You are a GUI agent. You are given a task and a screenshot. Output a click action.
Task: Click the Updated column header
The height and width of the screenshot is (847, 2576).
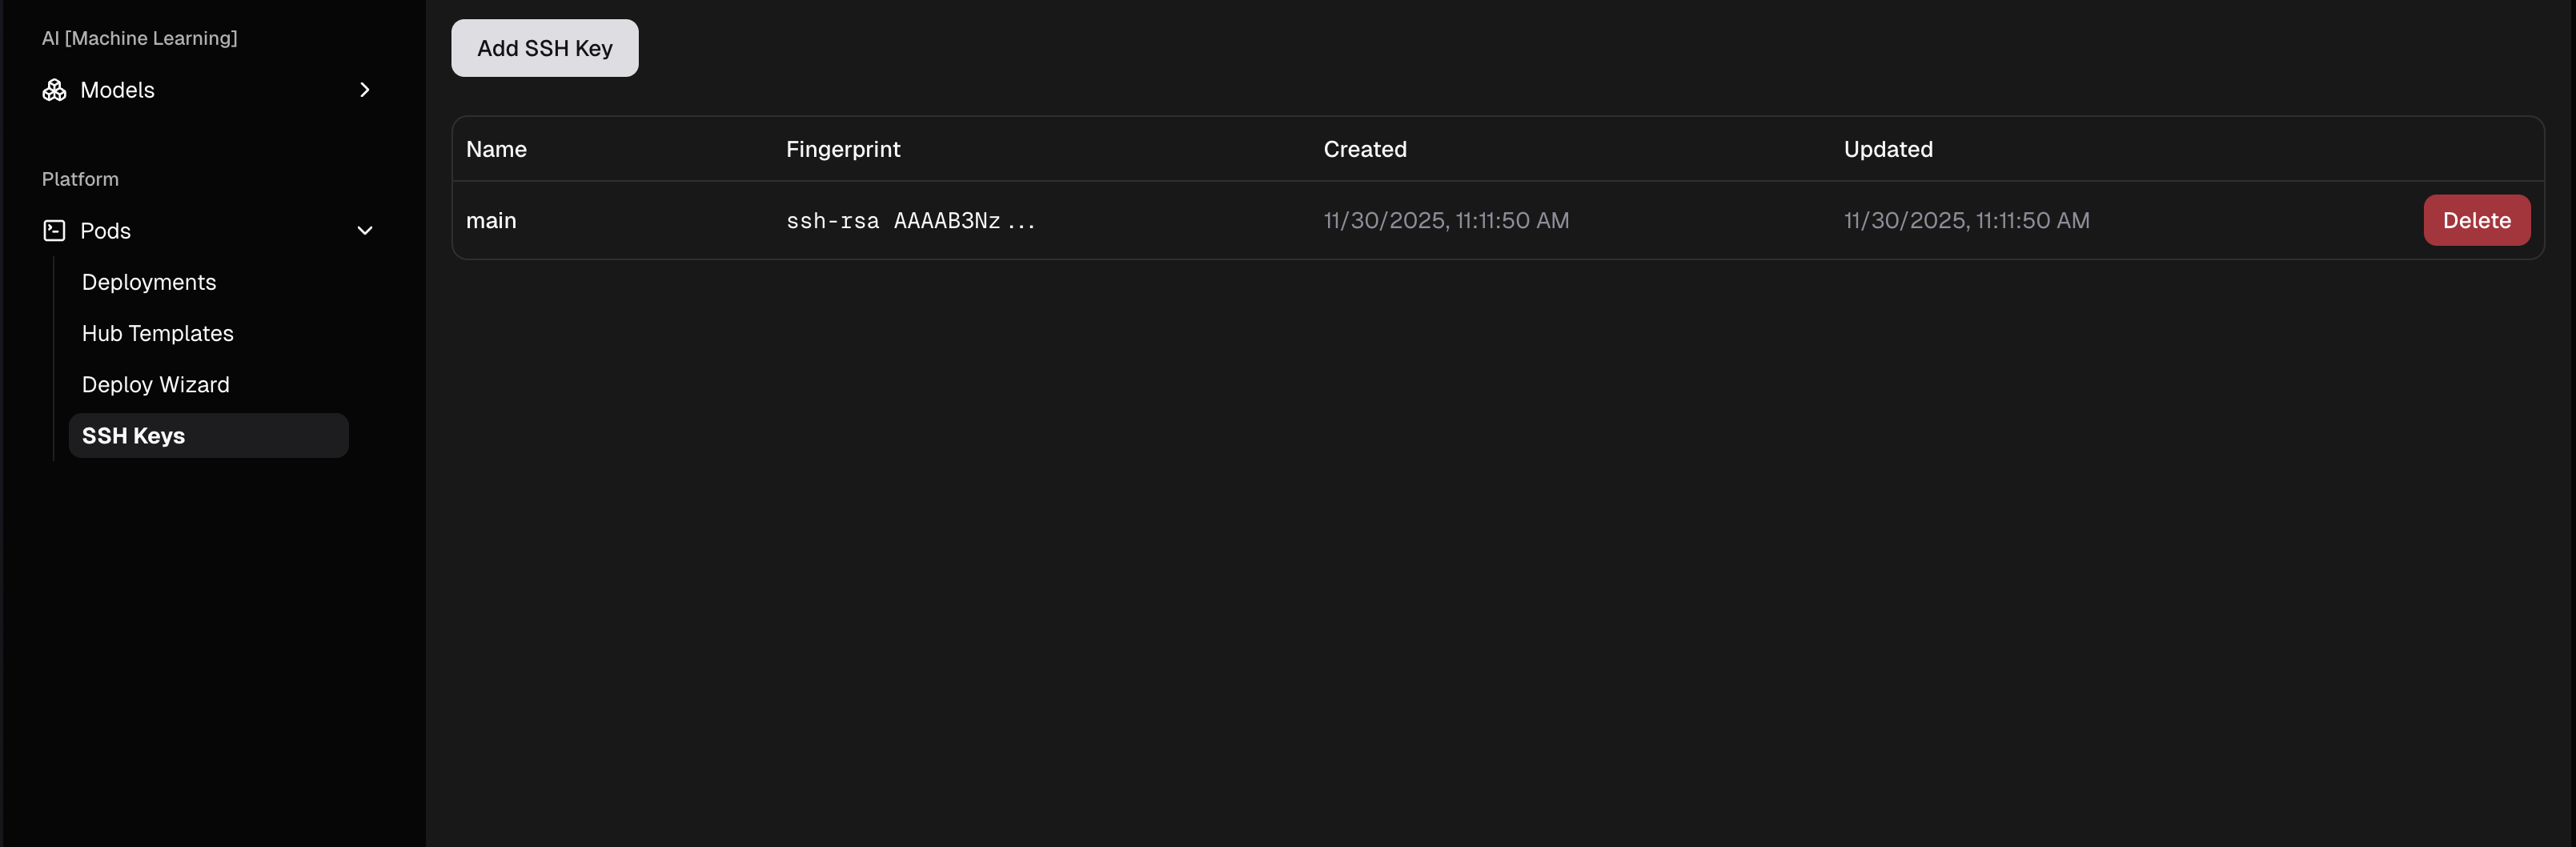(1887, 149)
